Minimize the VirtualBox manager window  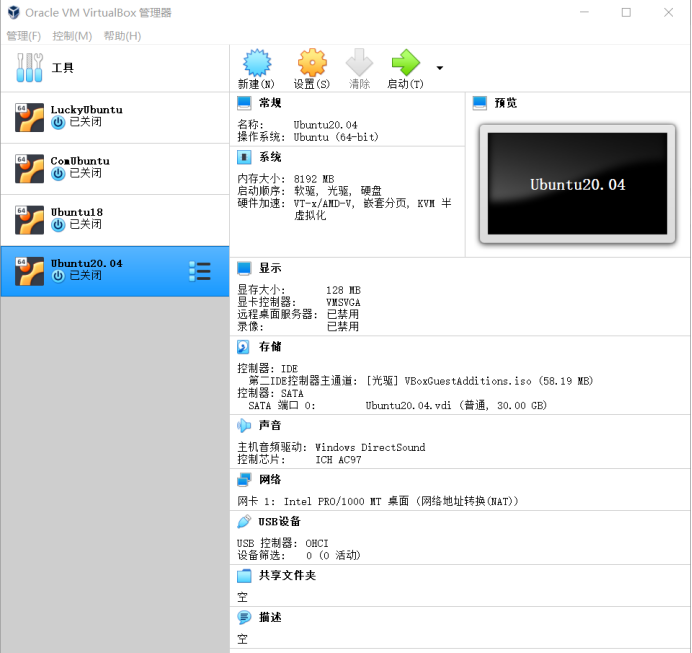(x=584, y=12)
